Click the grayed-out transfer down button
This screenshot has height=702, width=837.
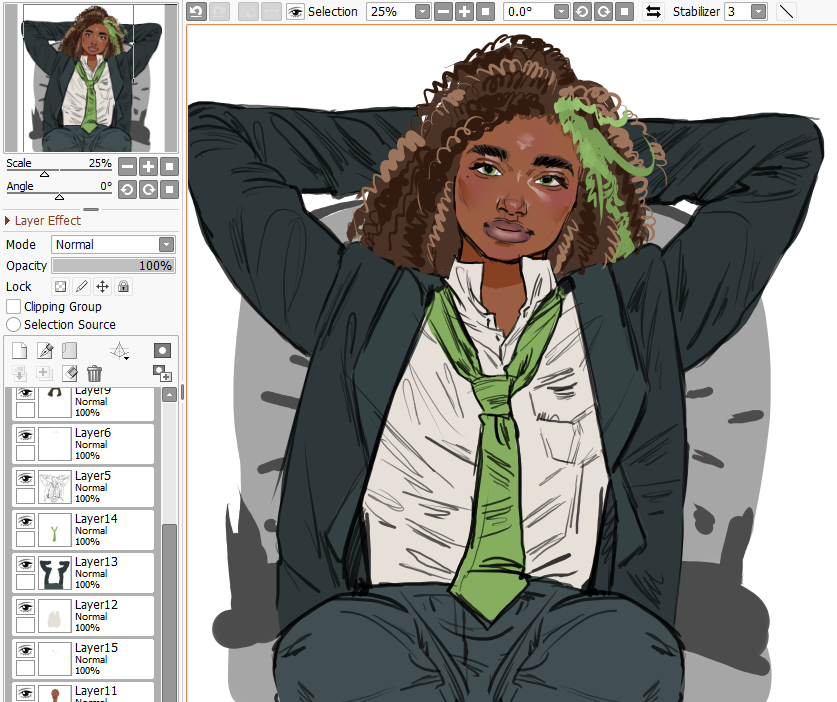[x=19, y=373]
